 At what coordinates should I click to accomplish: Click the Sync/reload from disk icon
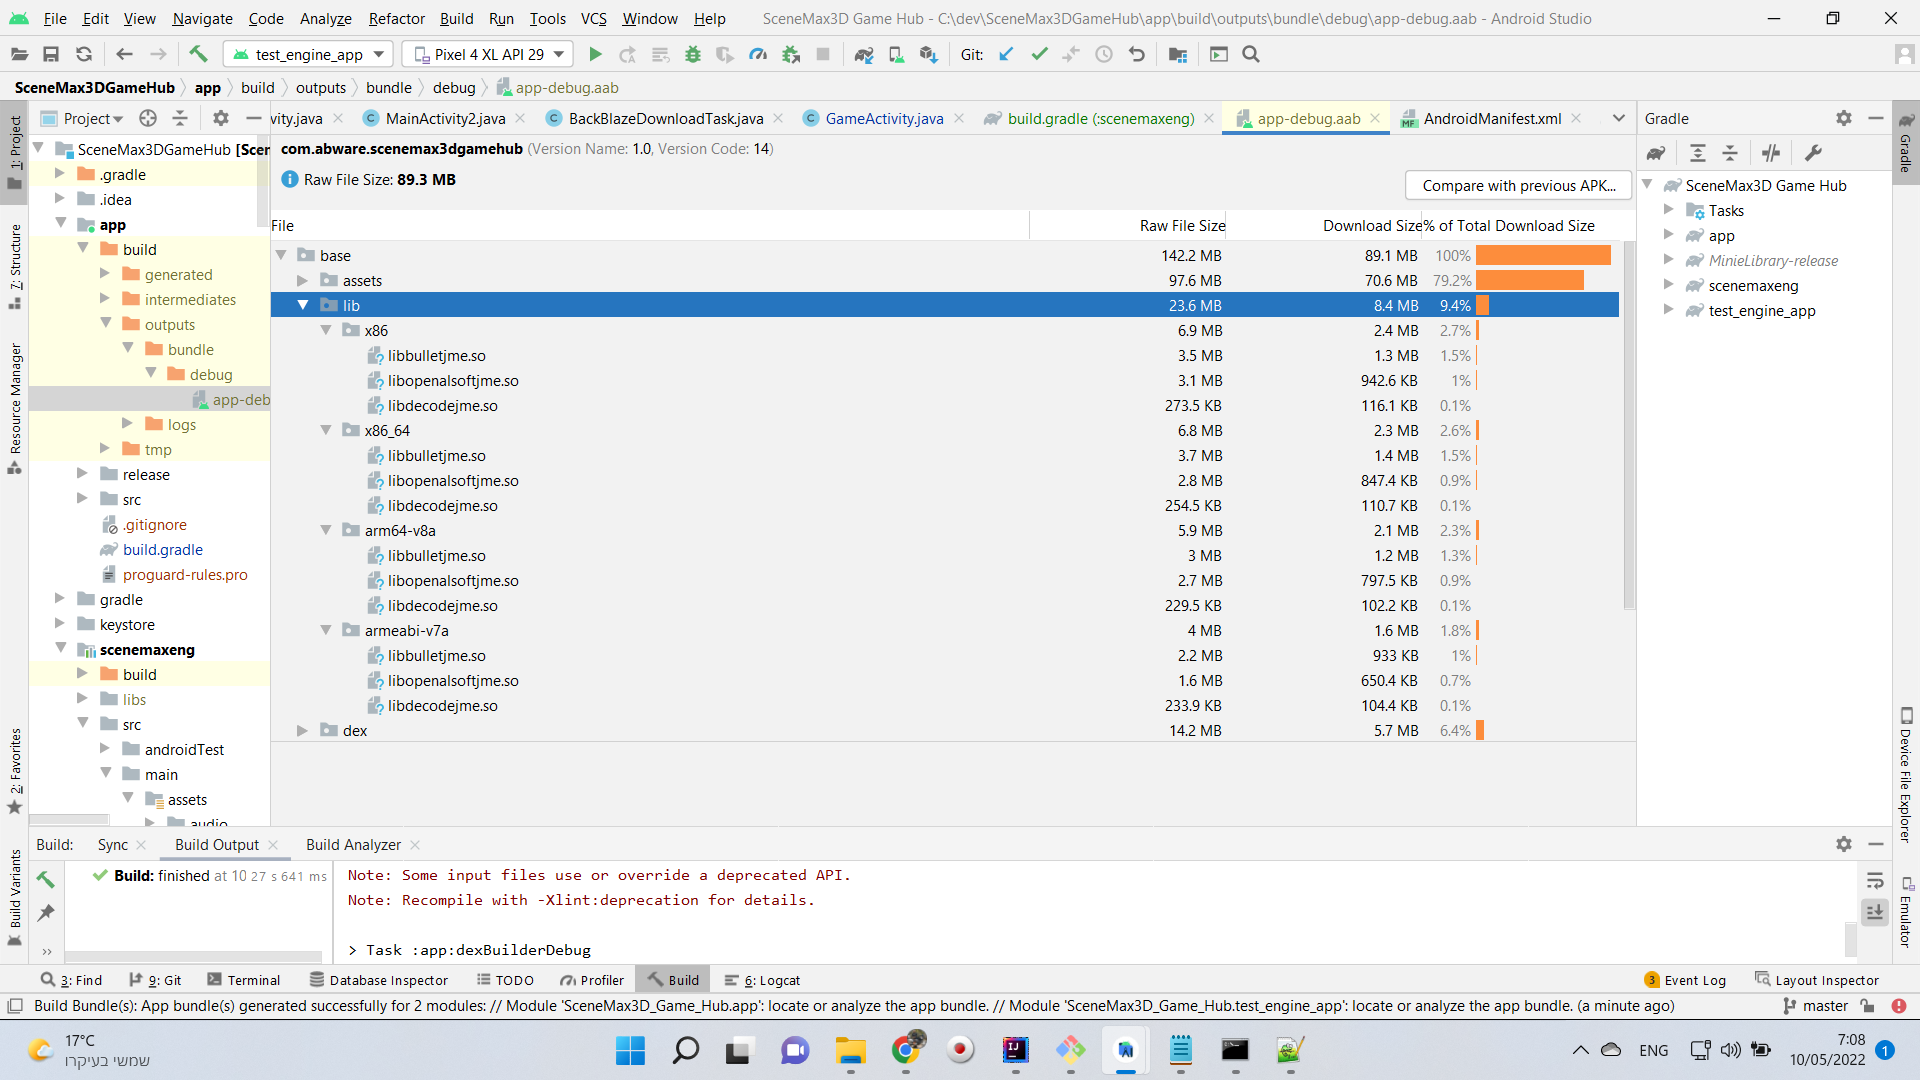point(84,55)
